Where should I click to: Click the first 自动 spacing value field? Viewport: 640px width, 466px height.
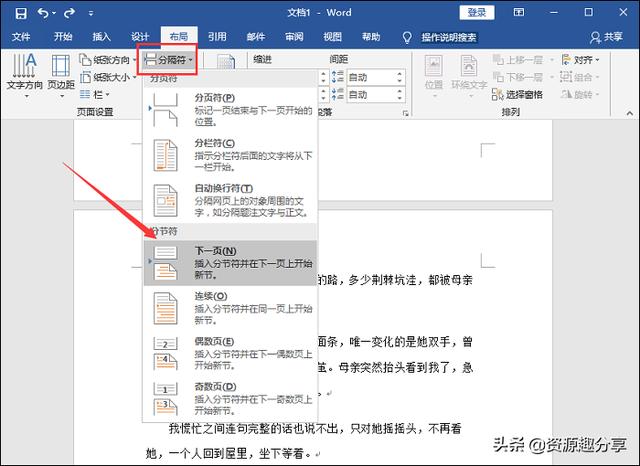click(x=371, y=77)
